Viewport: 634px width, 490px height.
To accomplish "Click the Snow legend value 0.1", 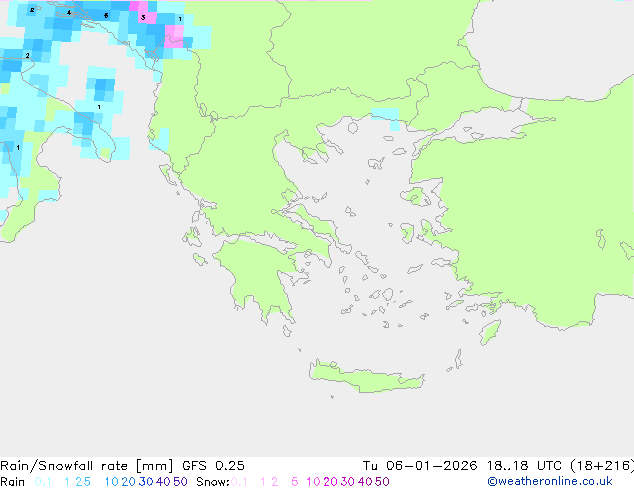I will tap(239, 482).
